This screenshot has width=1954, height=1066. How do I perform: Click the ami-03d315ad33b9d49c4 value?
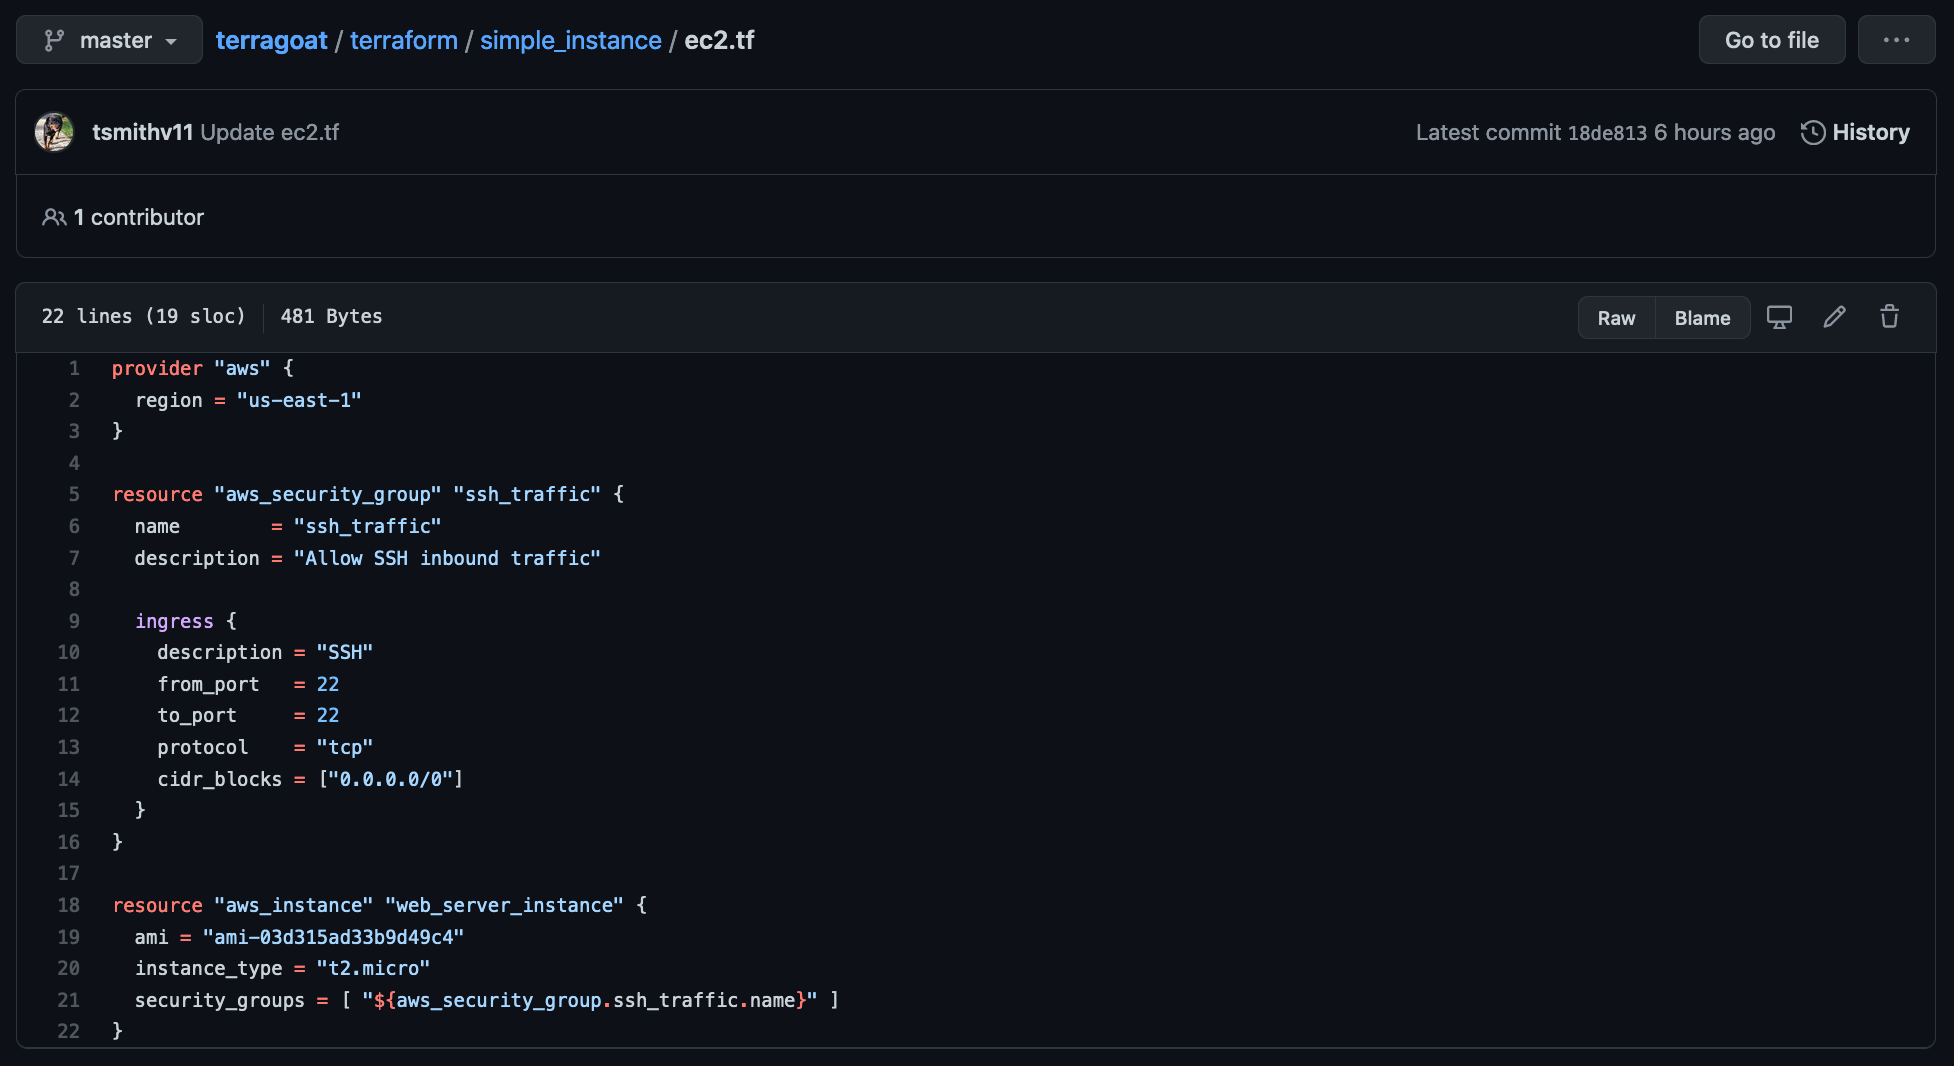click(334, 937)
